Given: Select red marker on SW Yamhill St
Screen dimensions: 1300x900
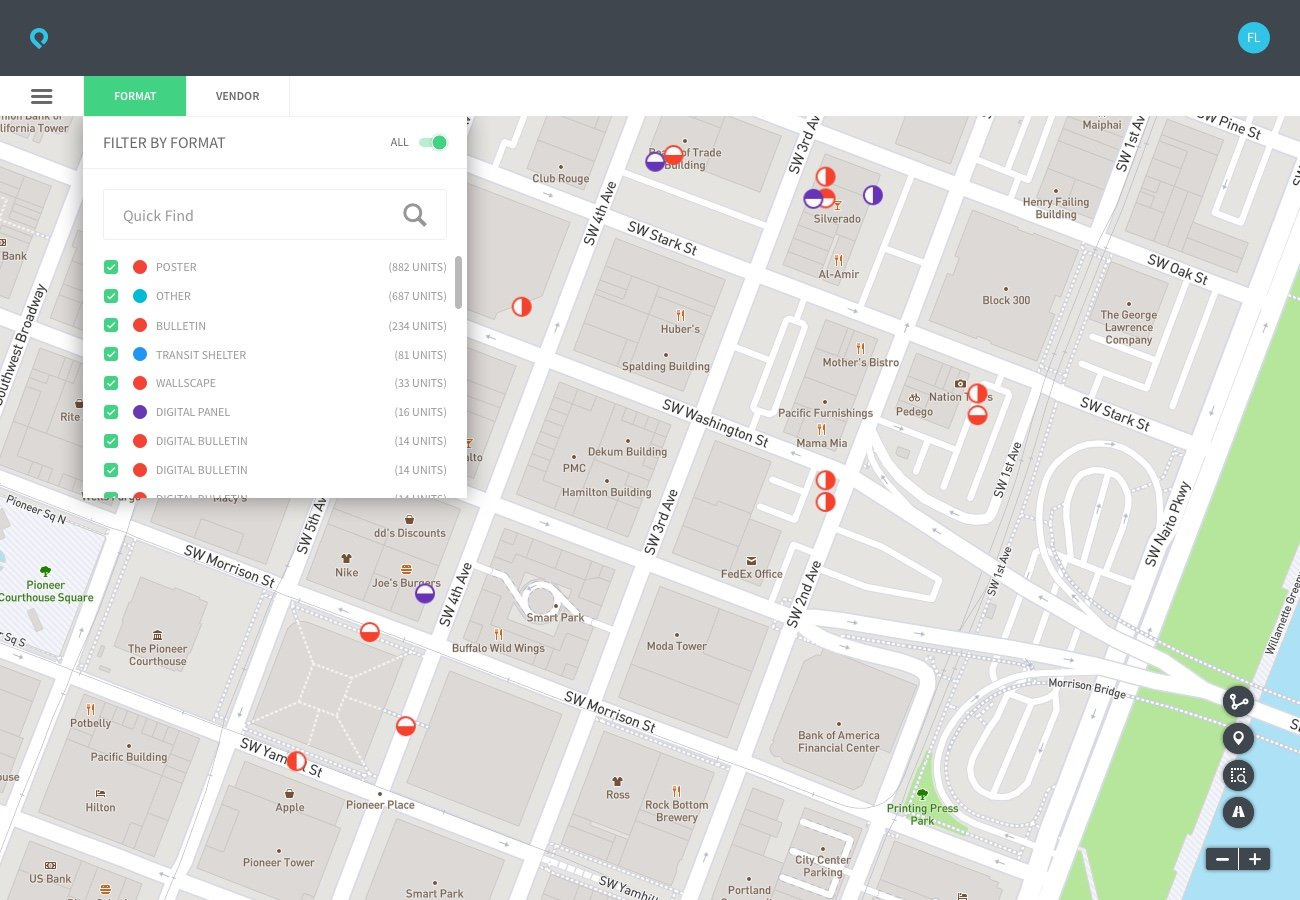Looking at the screenshot, I should [296, 761].
